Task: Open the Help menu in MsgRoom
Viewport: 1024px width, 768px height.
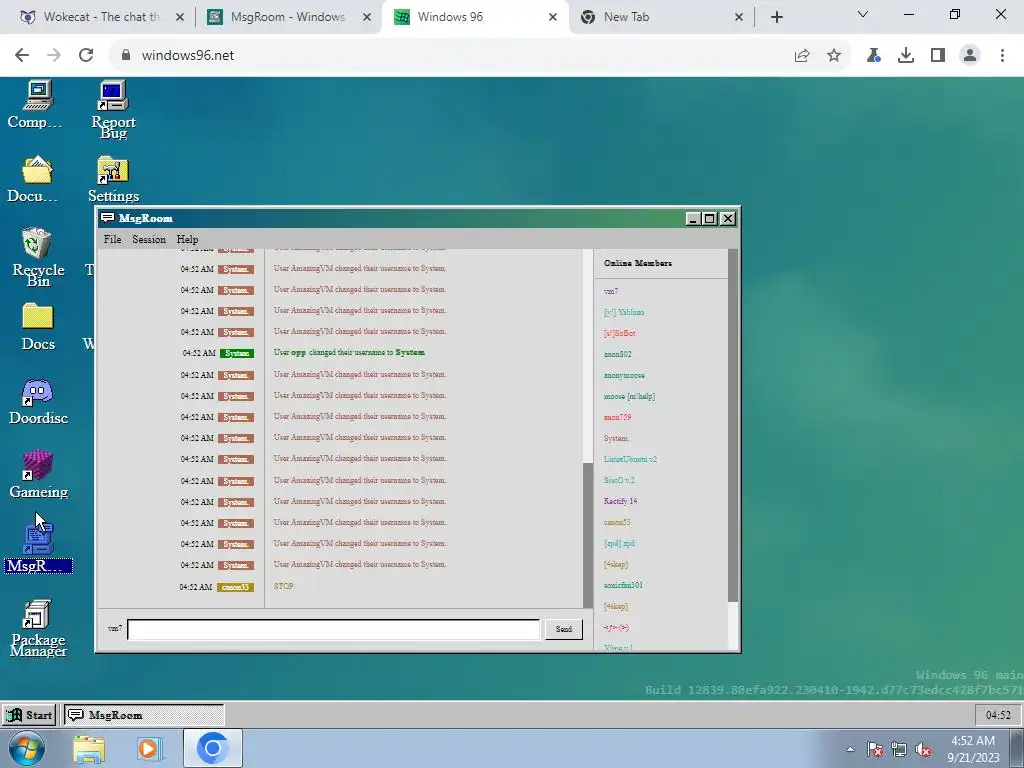Action: pos(187,239)
